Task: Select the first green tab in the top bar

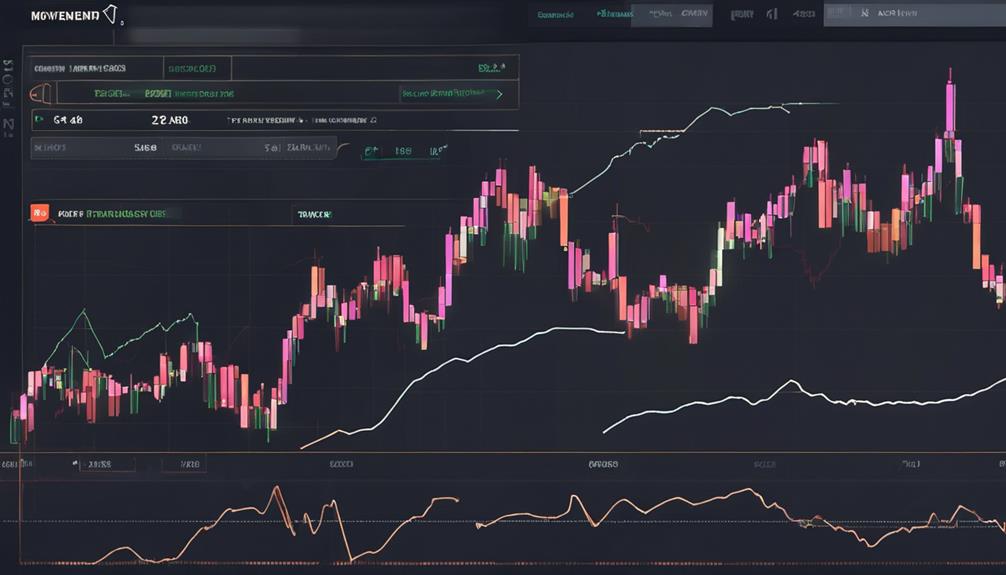Action: (x=555, y=13)
